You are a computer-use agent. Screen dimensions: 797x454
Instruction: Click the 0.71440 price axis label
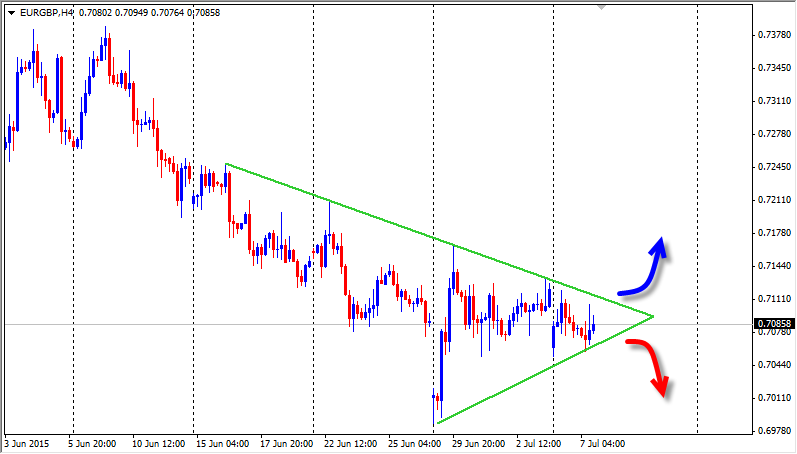775,266
